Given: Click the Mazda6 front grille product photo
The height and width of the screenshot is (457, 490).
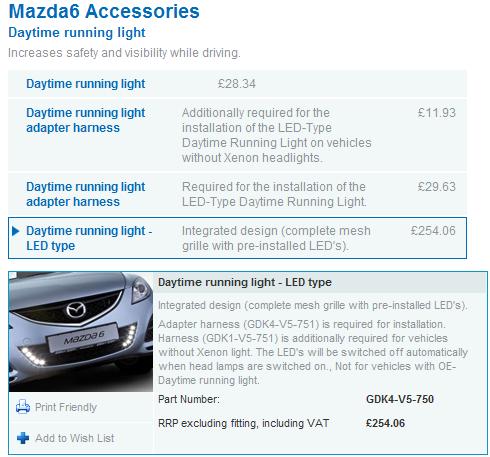Looking at the screenshot, I should click(x=81, y=332).
